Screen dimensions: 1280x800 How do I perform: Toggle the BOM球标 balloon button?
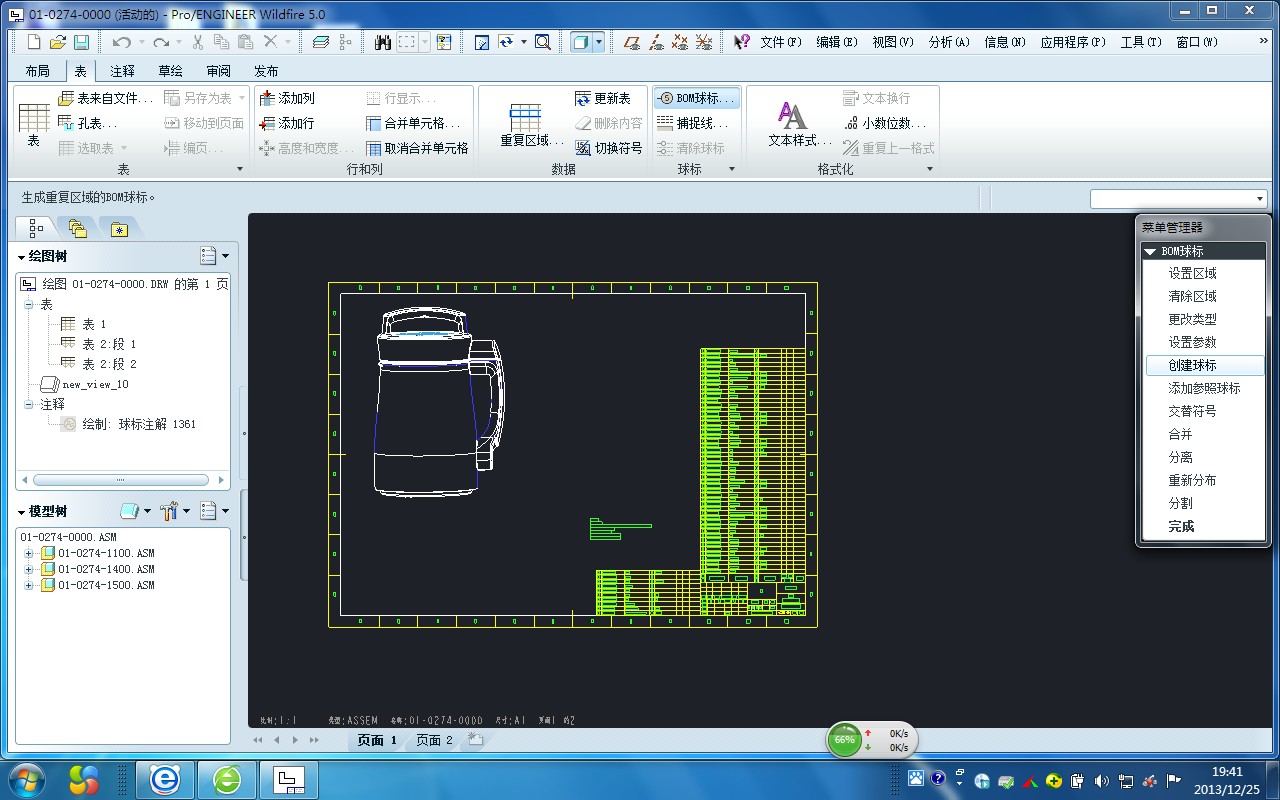(696, 98)
